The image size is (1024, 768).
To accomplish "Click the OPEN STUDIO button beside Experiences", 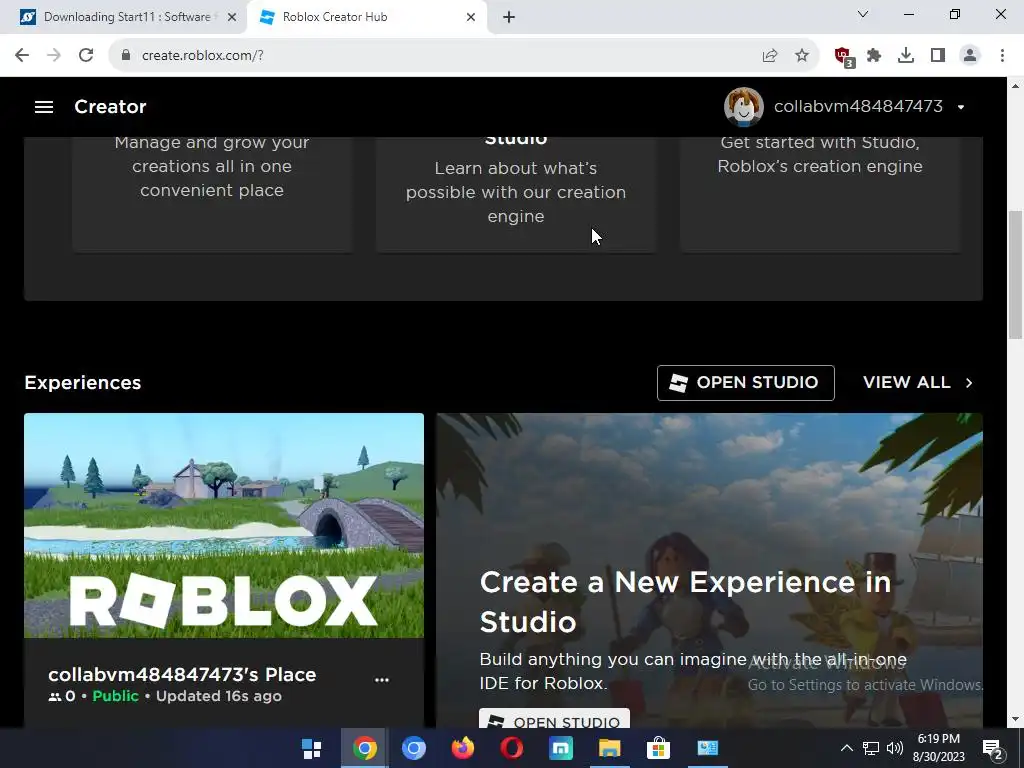I will [746, 383].
